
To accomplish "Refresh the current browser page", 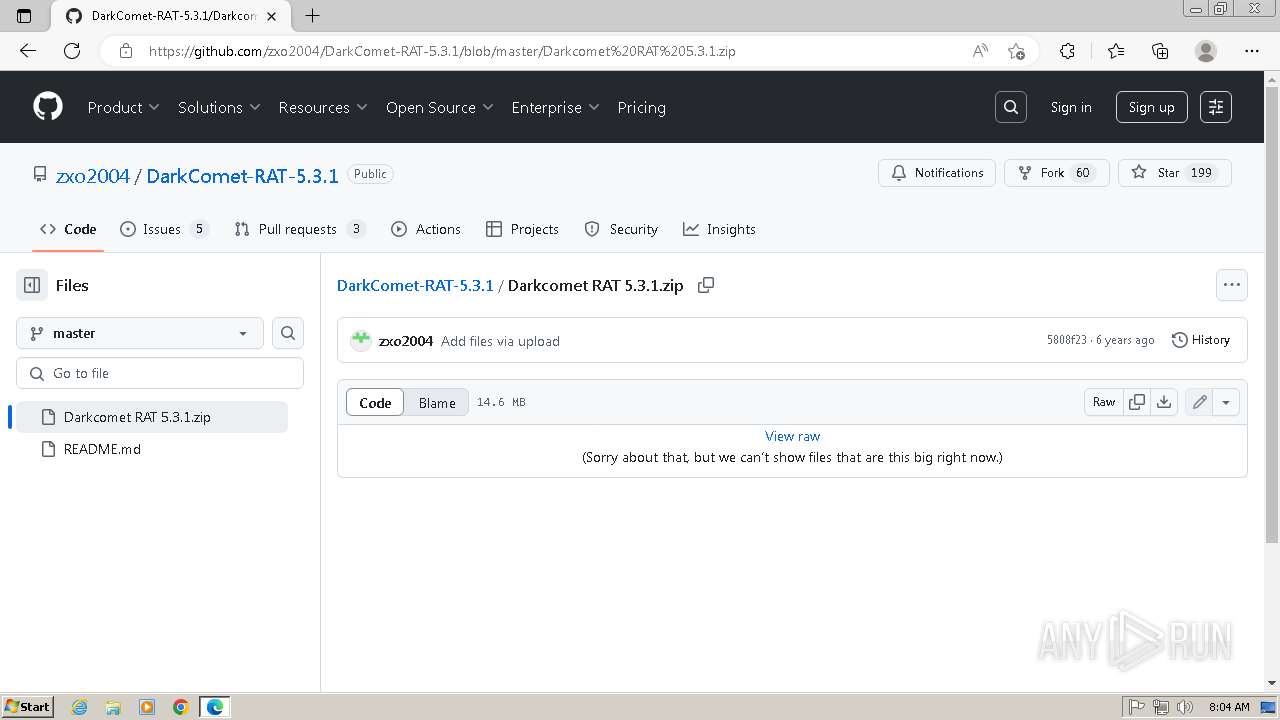I will pos(72,51).
